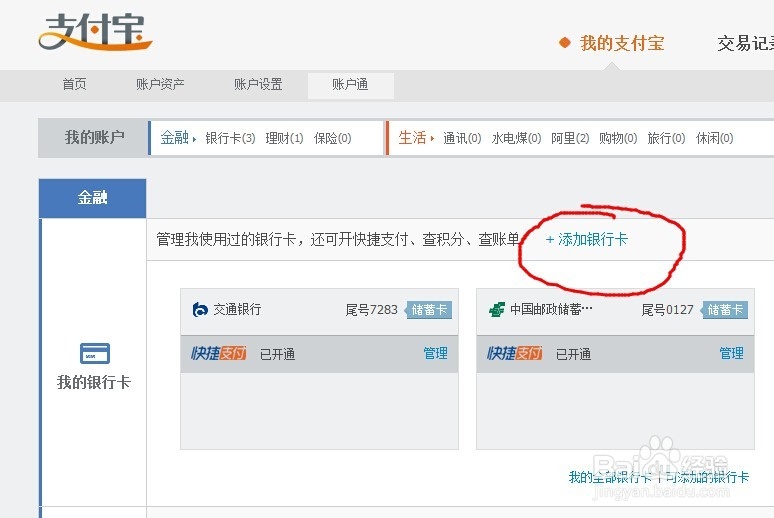Click 尾号7283 card number text
This screenshot has width=774, height=518.
pyautogui.click(x=371, y=310)
